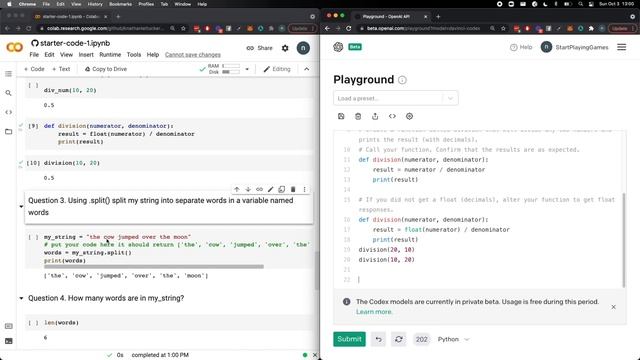The height and width of the screenshot is (360, 640).
Task: Dismiss the Codex beta notice
Action: click(x=613, y=307)
